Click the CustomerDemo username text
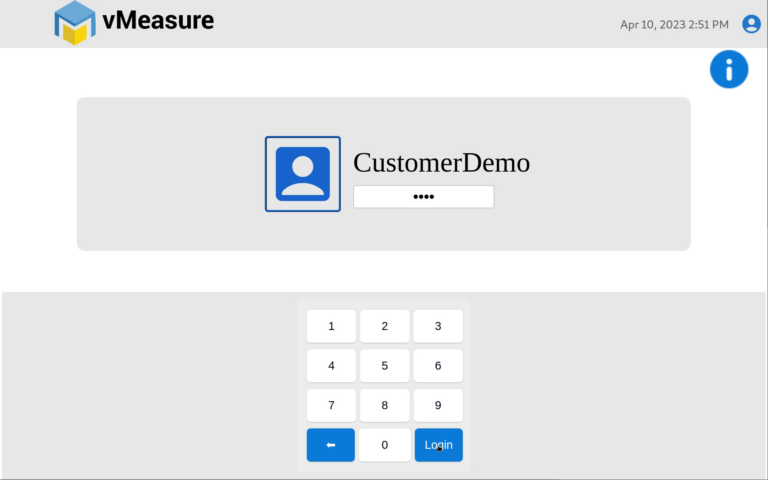768x480 pixels. pyautogui.click(x=441, y=163)
